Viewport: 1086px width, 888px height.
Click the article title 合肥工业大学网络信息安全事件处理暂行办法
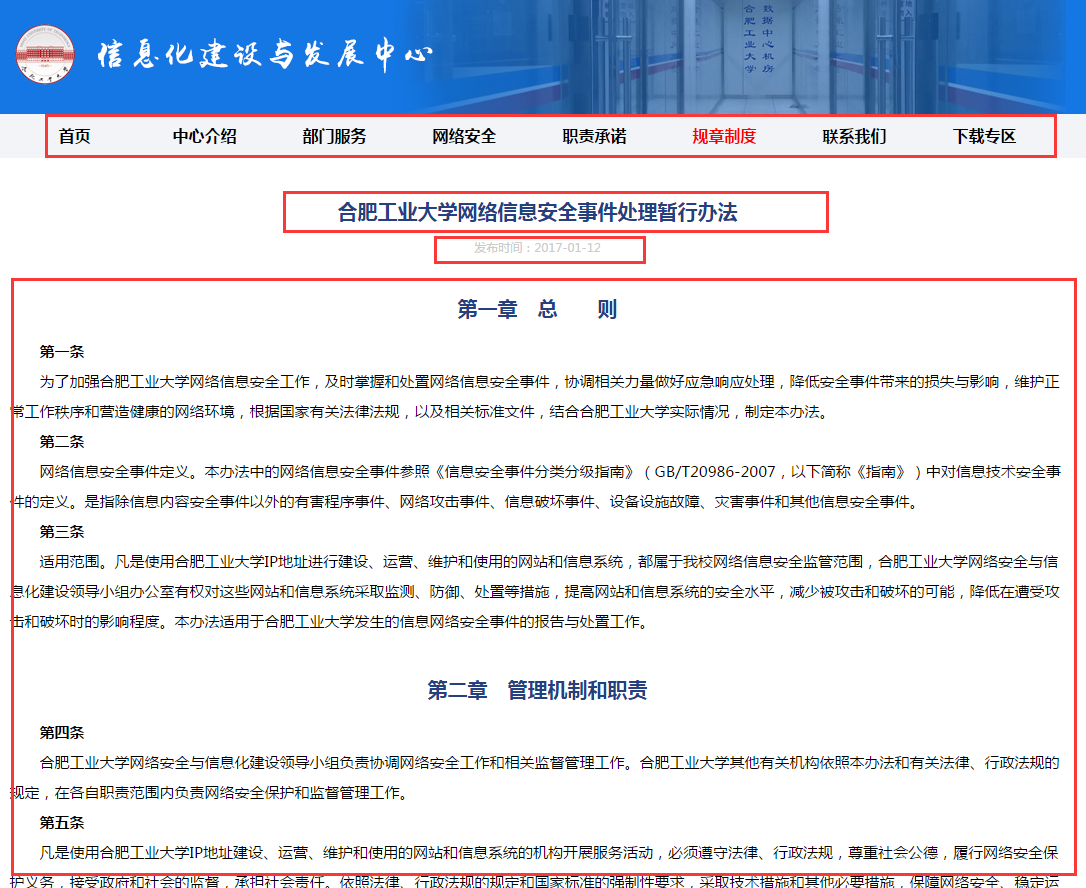[x=537, y=212]
